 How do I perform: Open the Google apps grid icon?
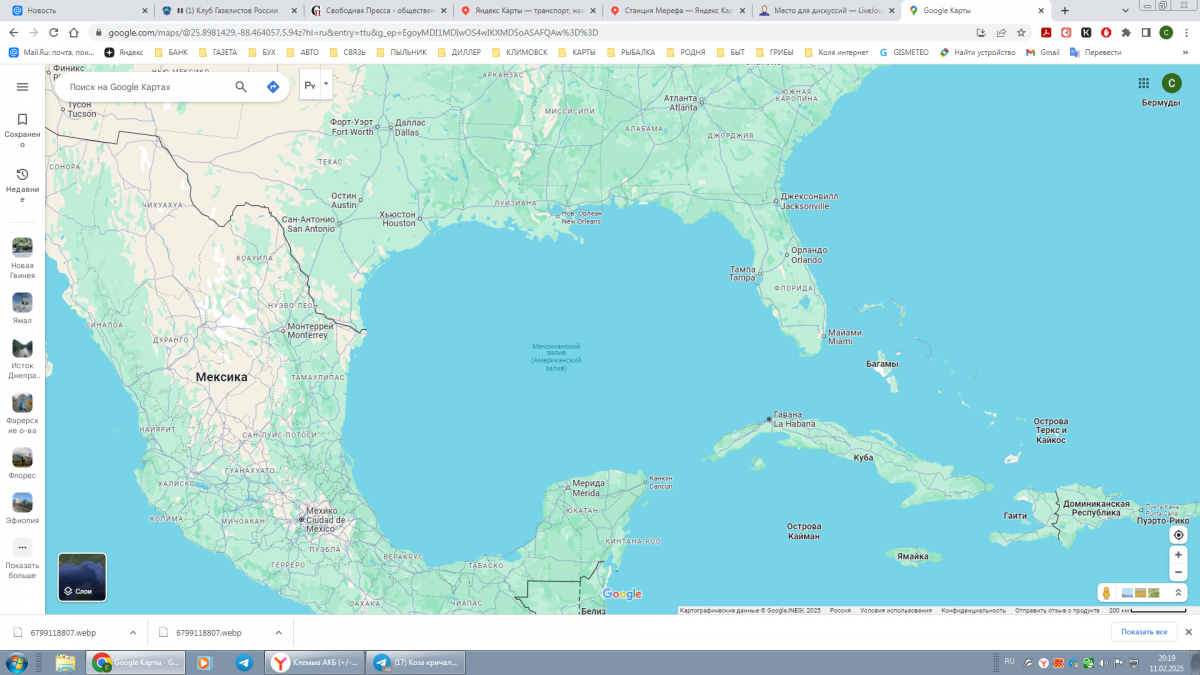click(1143, 84)
